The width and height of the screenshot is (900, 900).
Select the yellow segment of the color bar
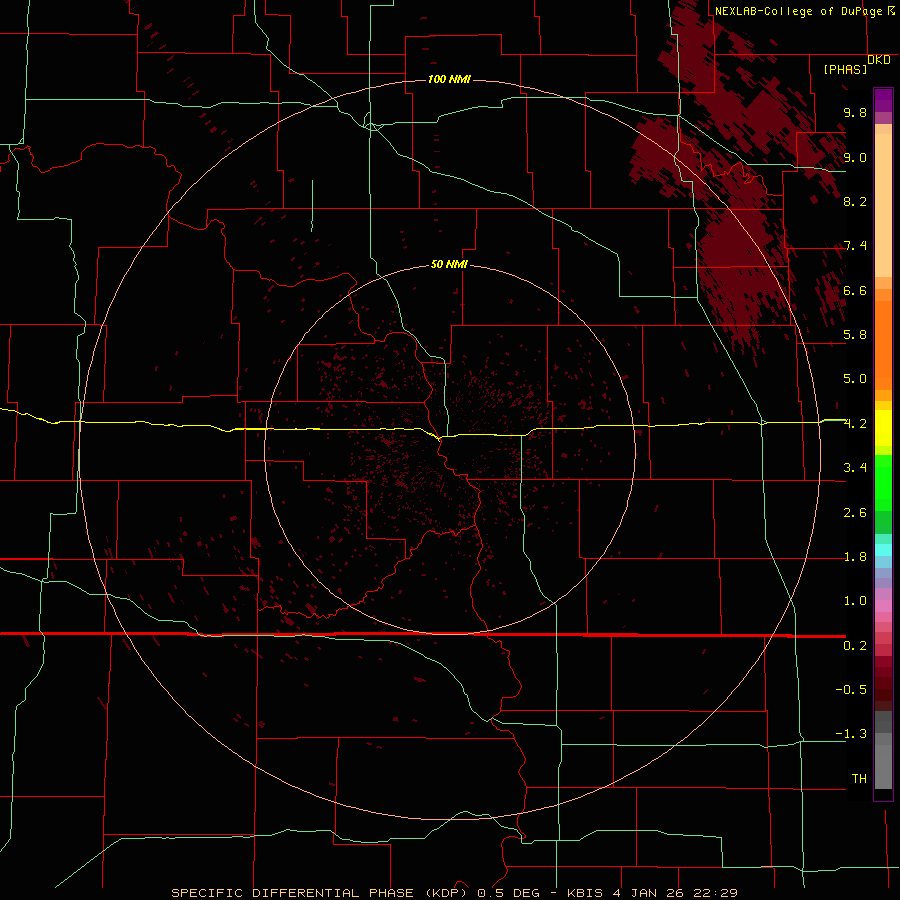click(883, 428)
